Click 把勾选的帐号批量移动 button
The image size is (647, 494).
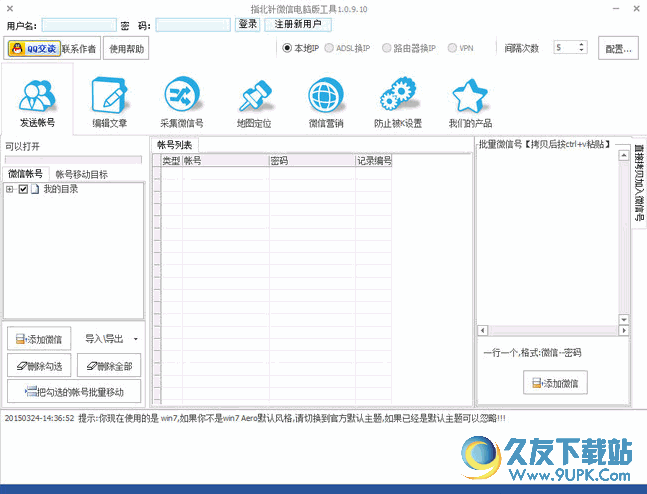74,392
